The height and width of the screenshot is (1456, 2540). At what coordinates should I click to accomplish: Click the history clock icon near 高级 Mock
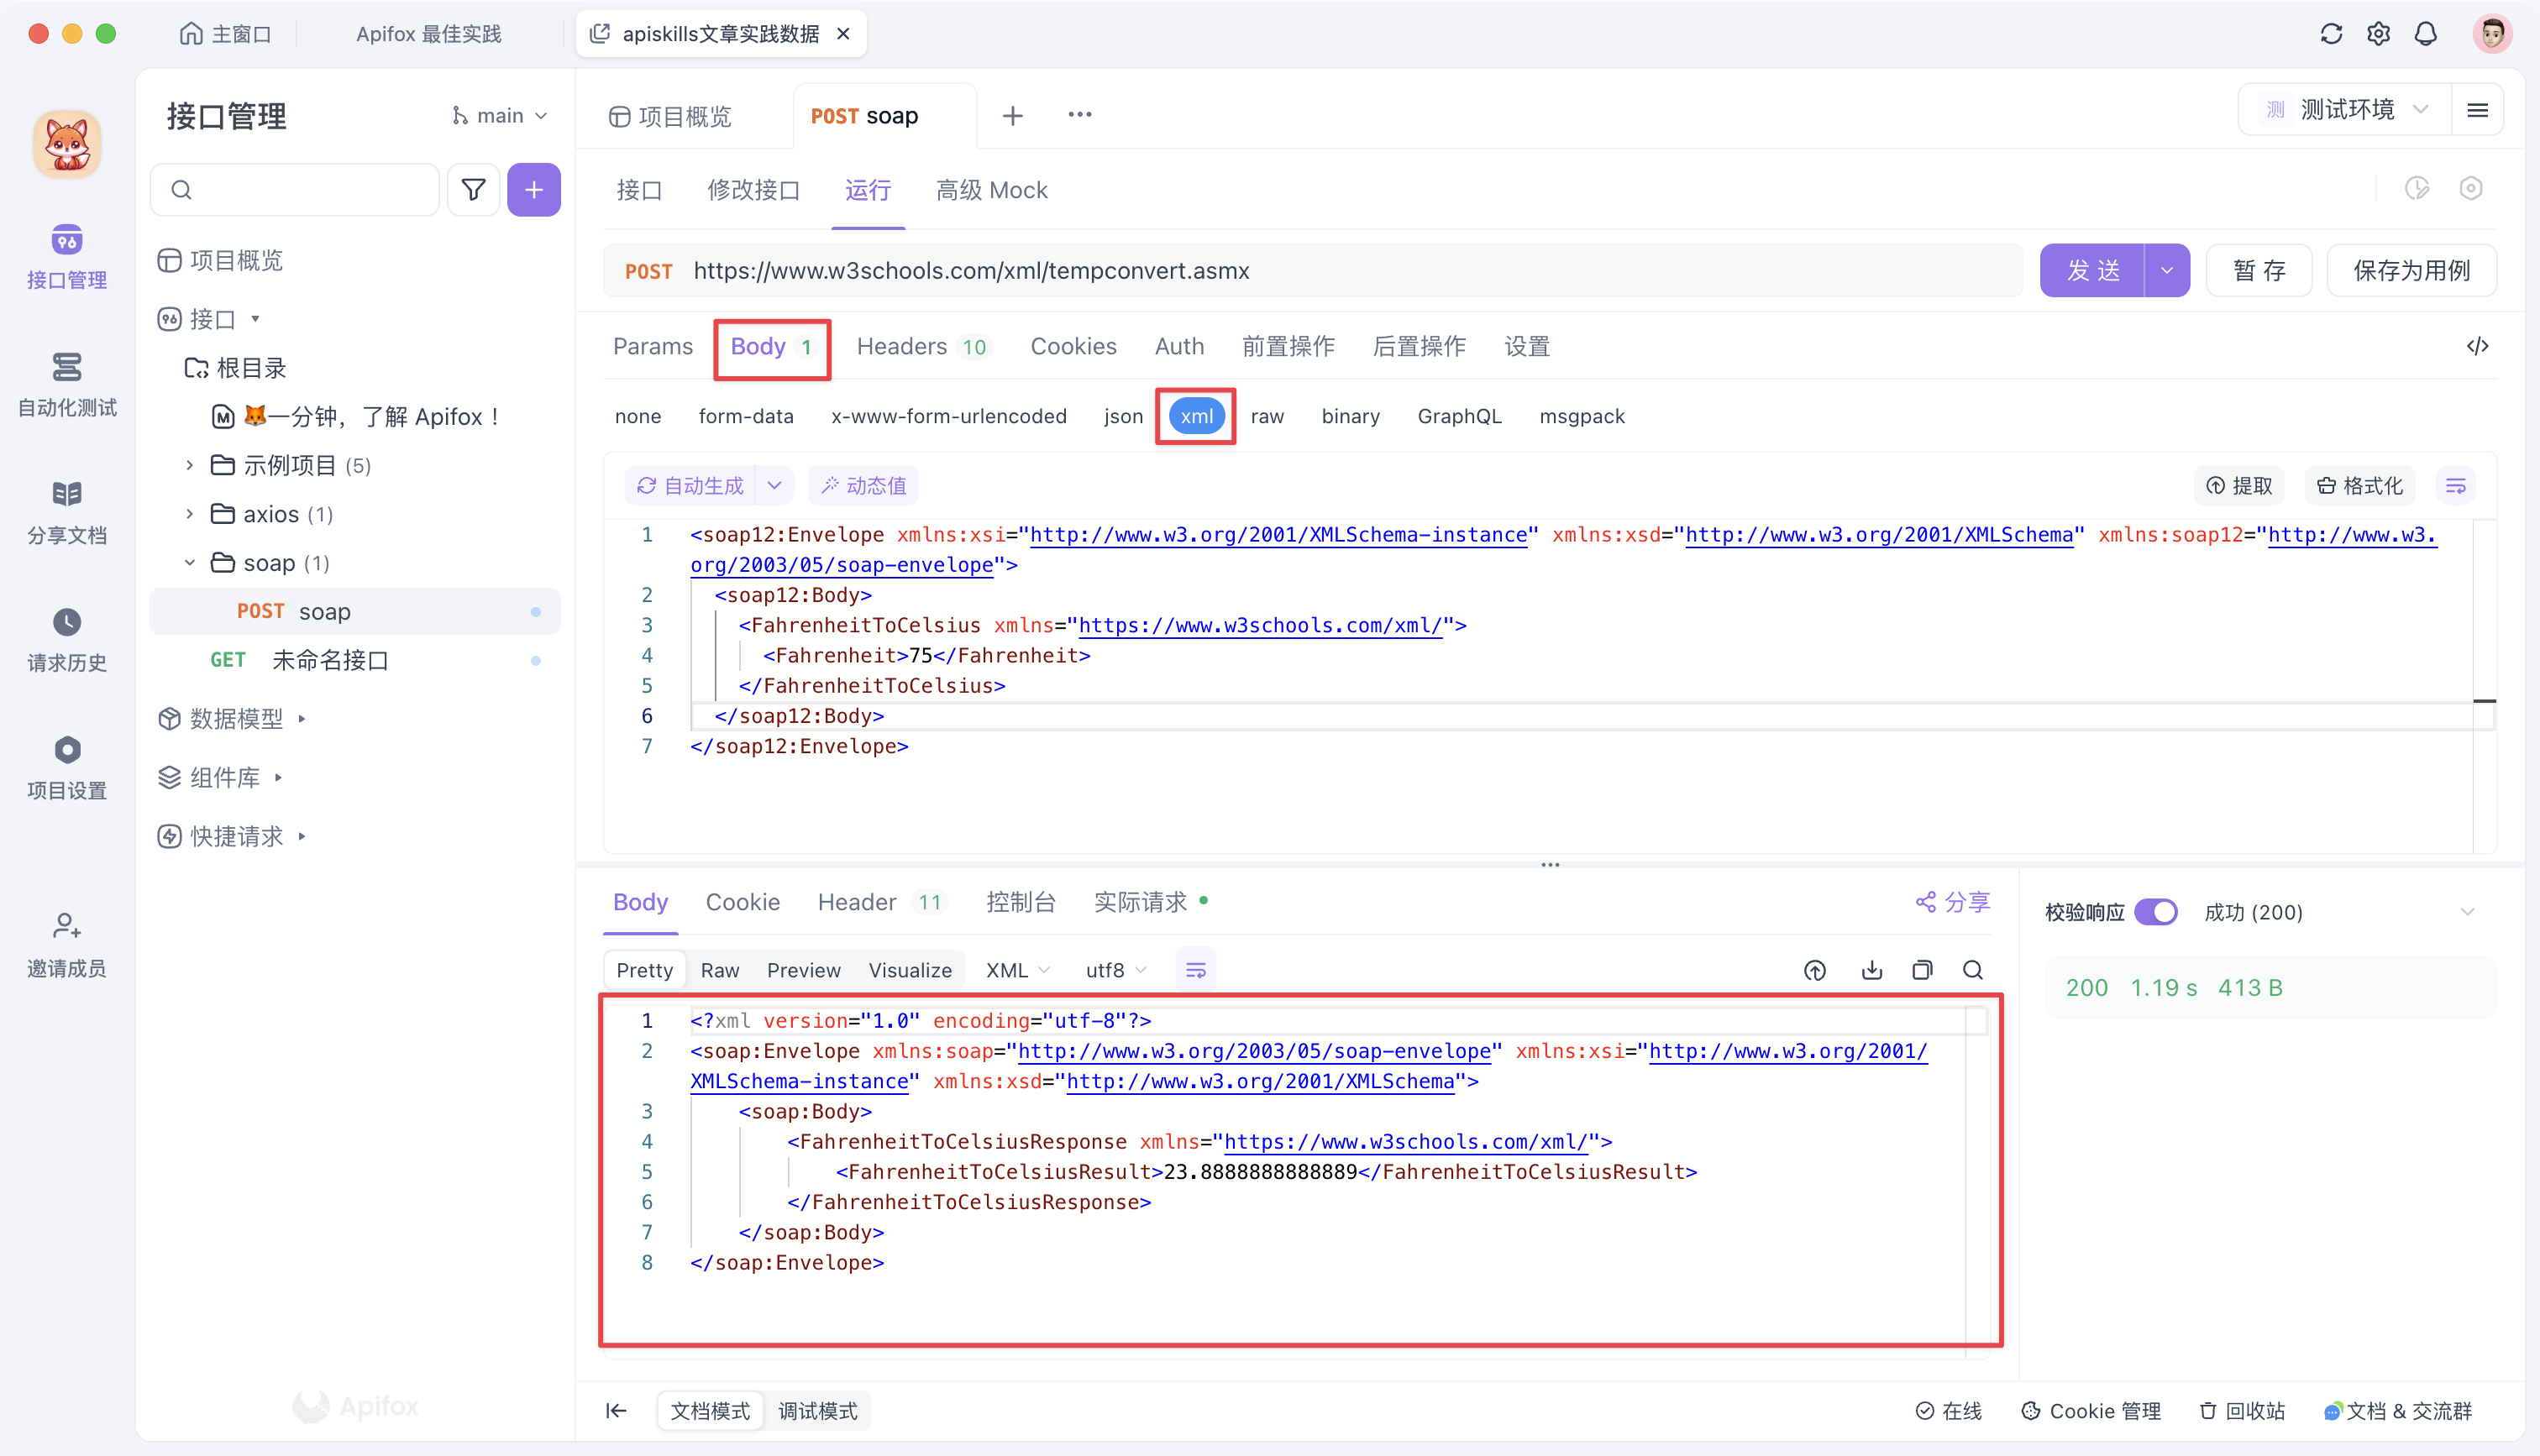click(2417, 189)
